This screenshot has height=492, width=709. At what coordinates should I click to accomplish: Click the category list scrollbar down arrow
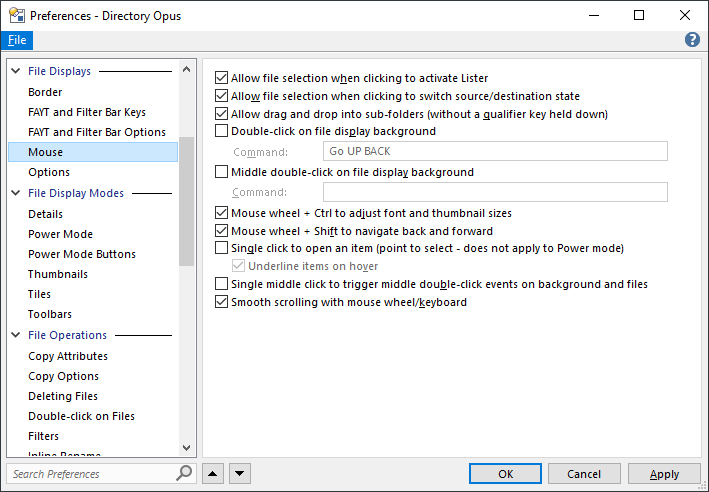click(x=186, y=447)
